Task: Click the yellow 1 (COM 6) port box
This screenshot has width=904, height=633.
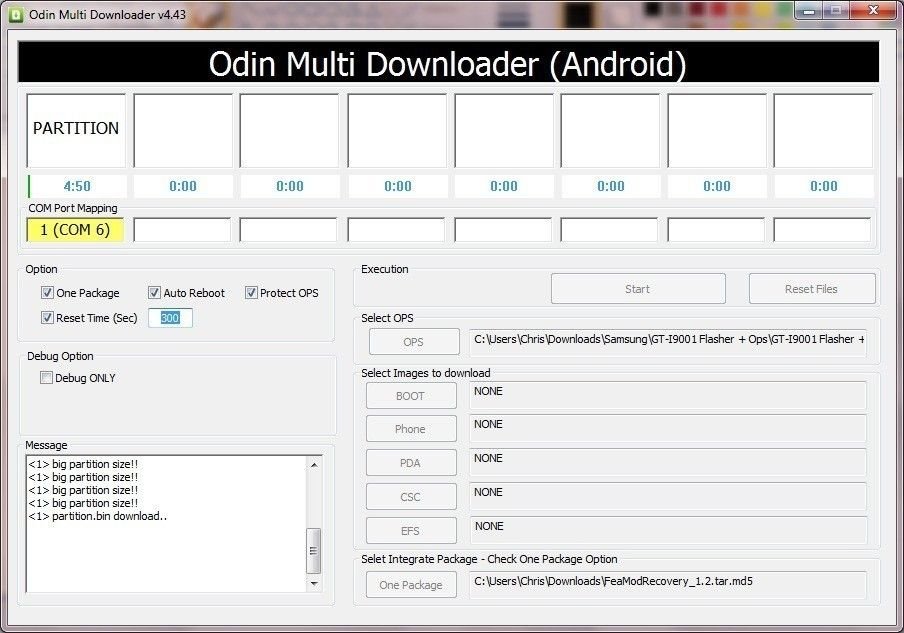Action: pyautogui.click(x=76, y=230)
